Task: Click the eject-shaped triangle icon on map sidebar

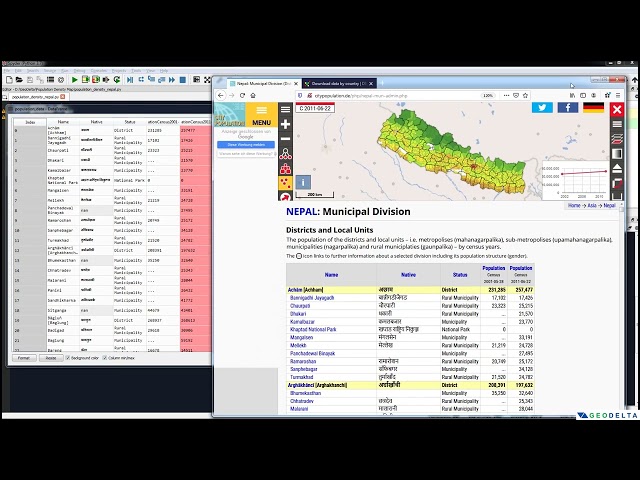Action: click(617, 168)
